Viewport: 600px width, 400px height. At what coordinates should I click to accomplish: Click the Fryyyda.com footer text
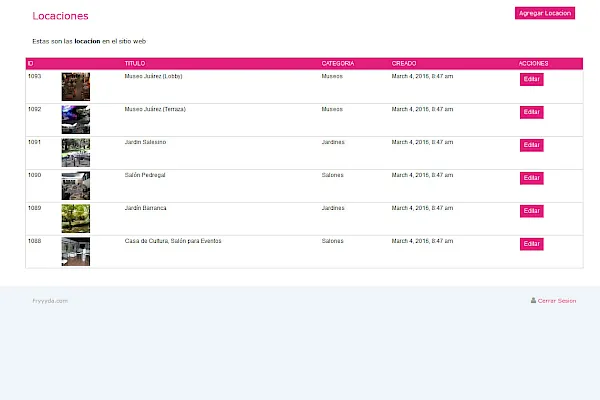click(x=50, y=301)
